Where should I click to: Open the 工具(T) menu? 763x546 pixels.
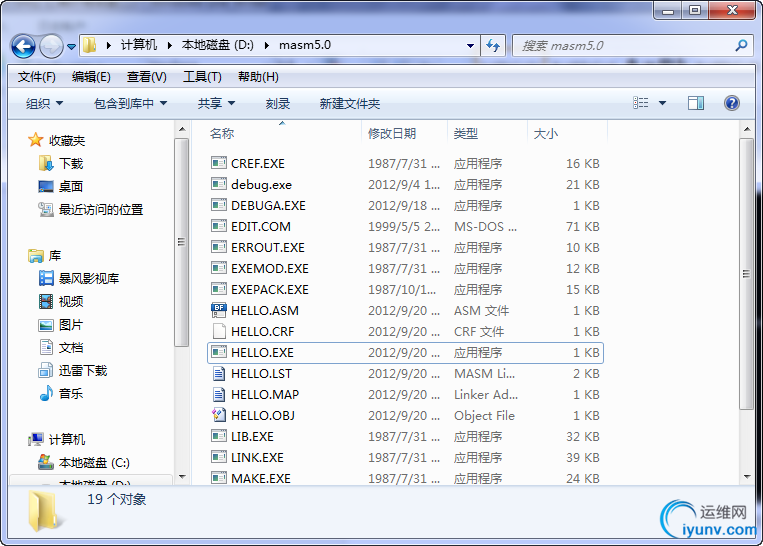202,77
